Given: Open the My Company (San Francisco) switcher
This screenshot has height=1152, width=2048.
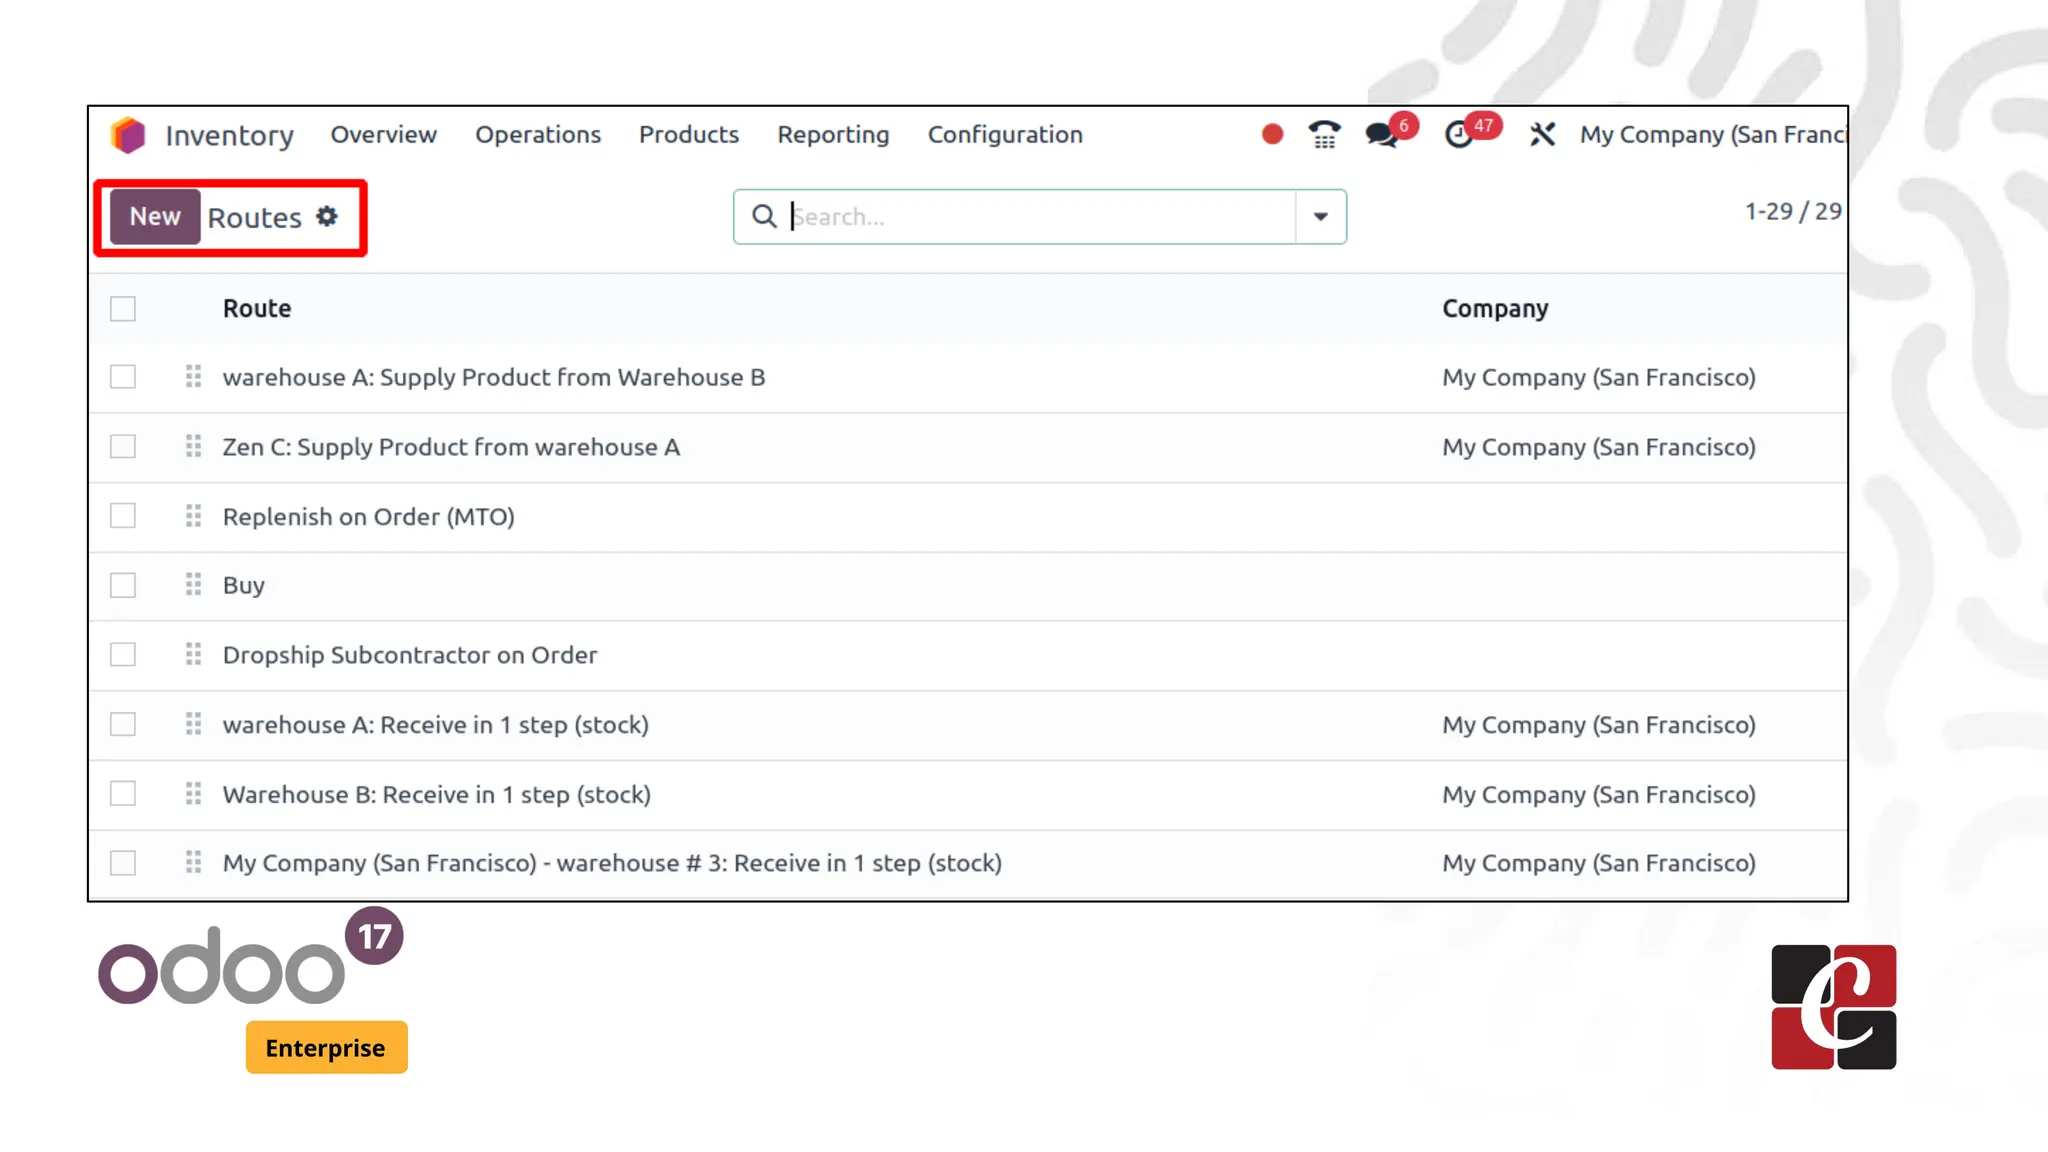Looking at the screenshot, I should click(1711, 134).
